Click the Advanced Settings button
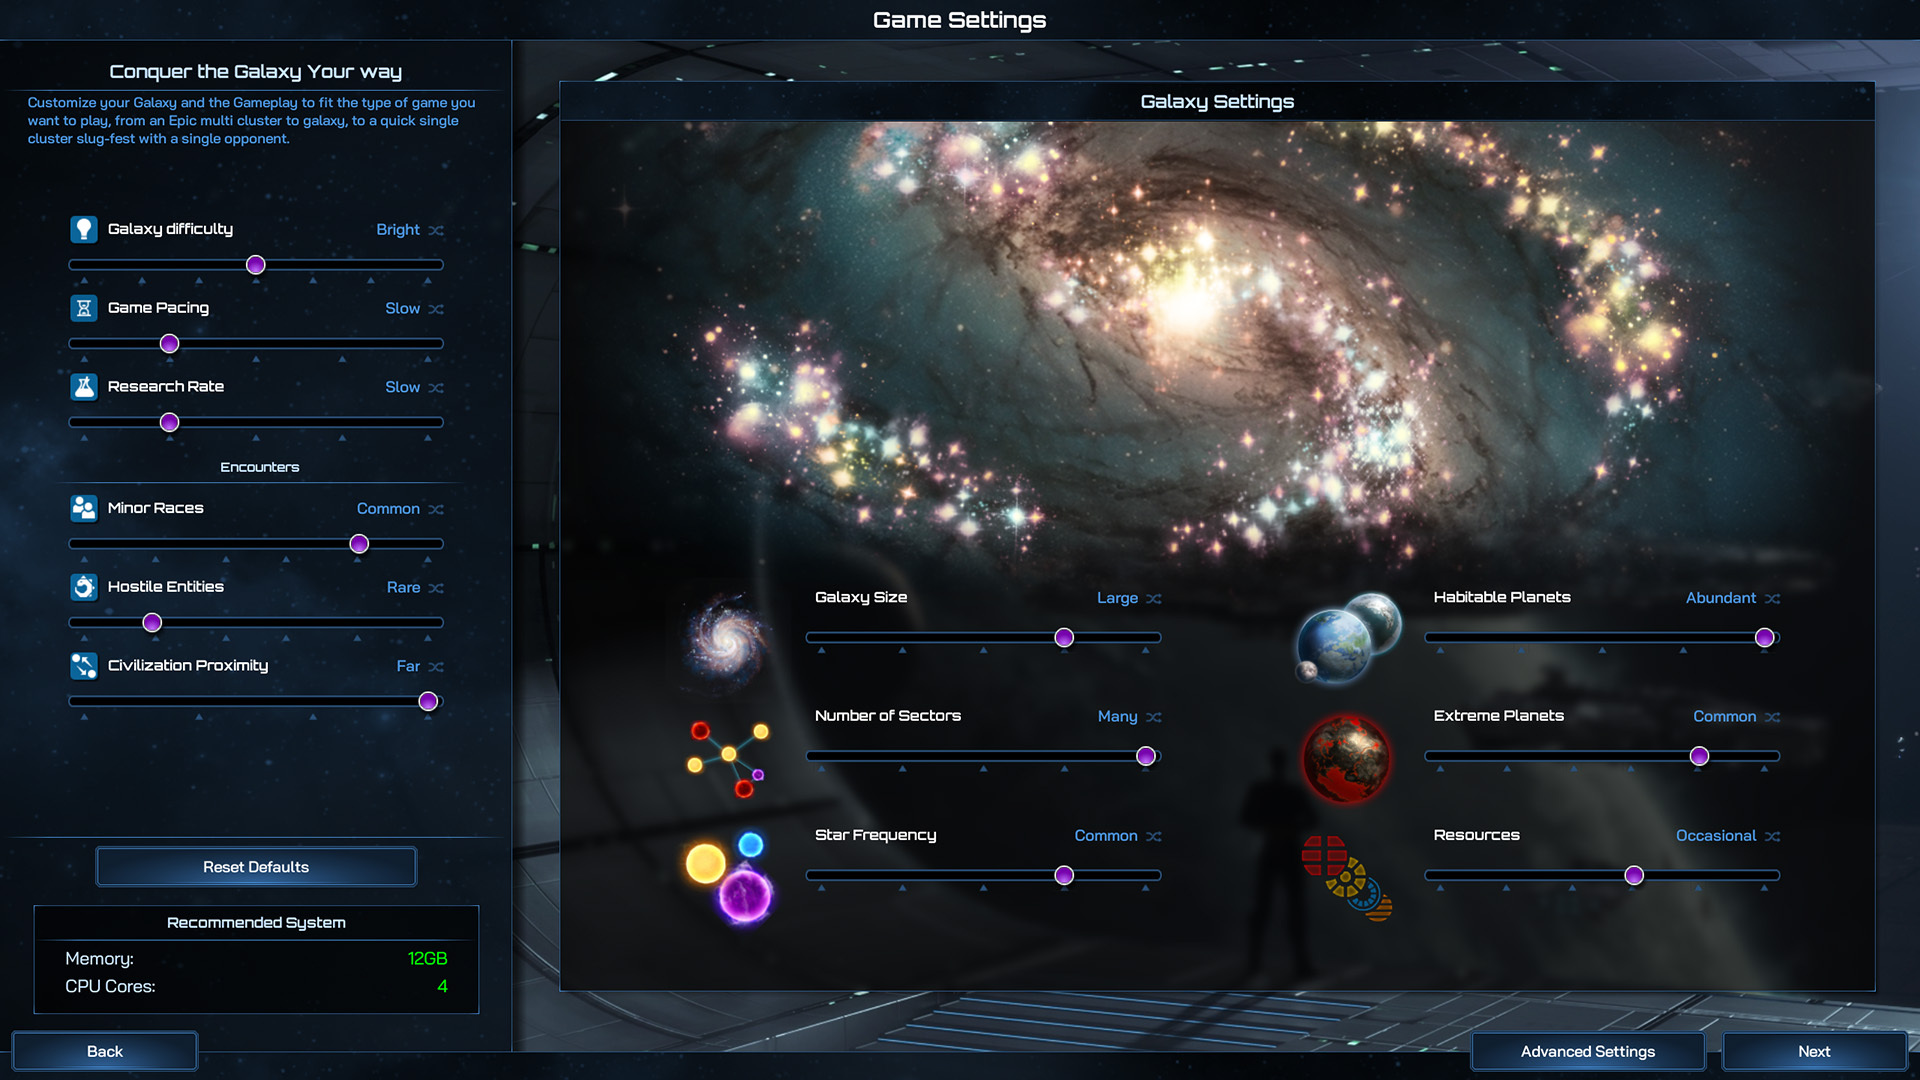The height and width of the screenshot is (1080, 1920). point(1587,1051)
